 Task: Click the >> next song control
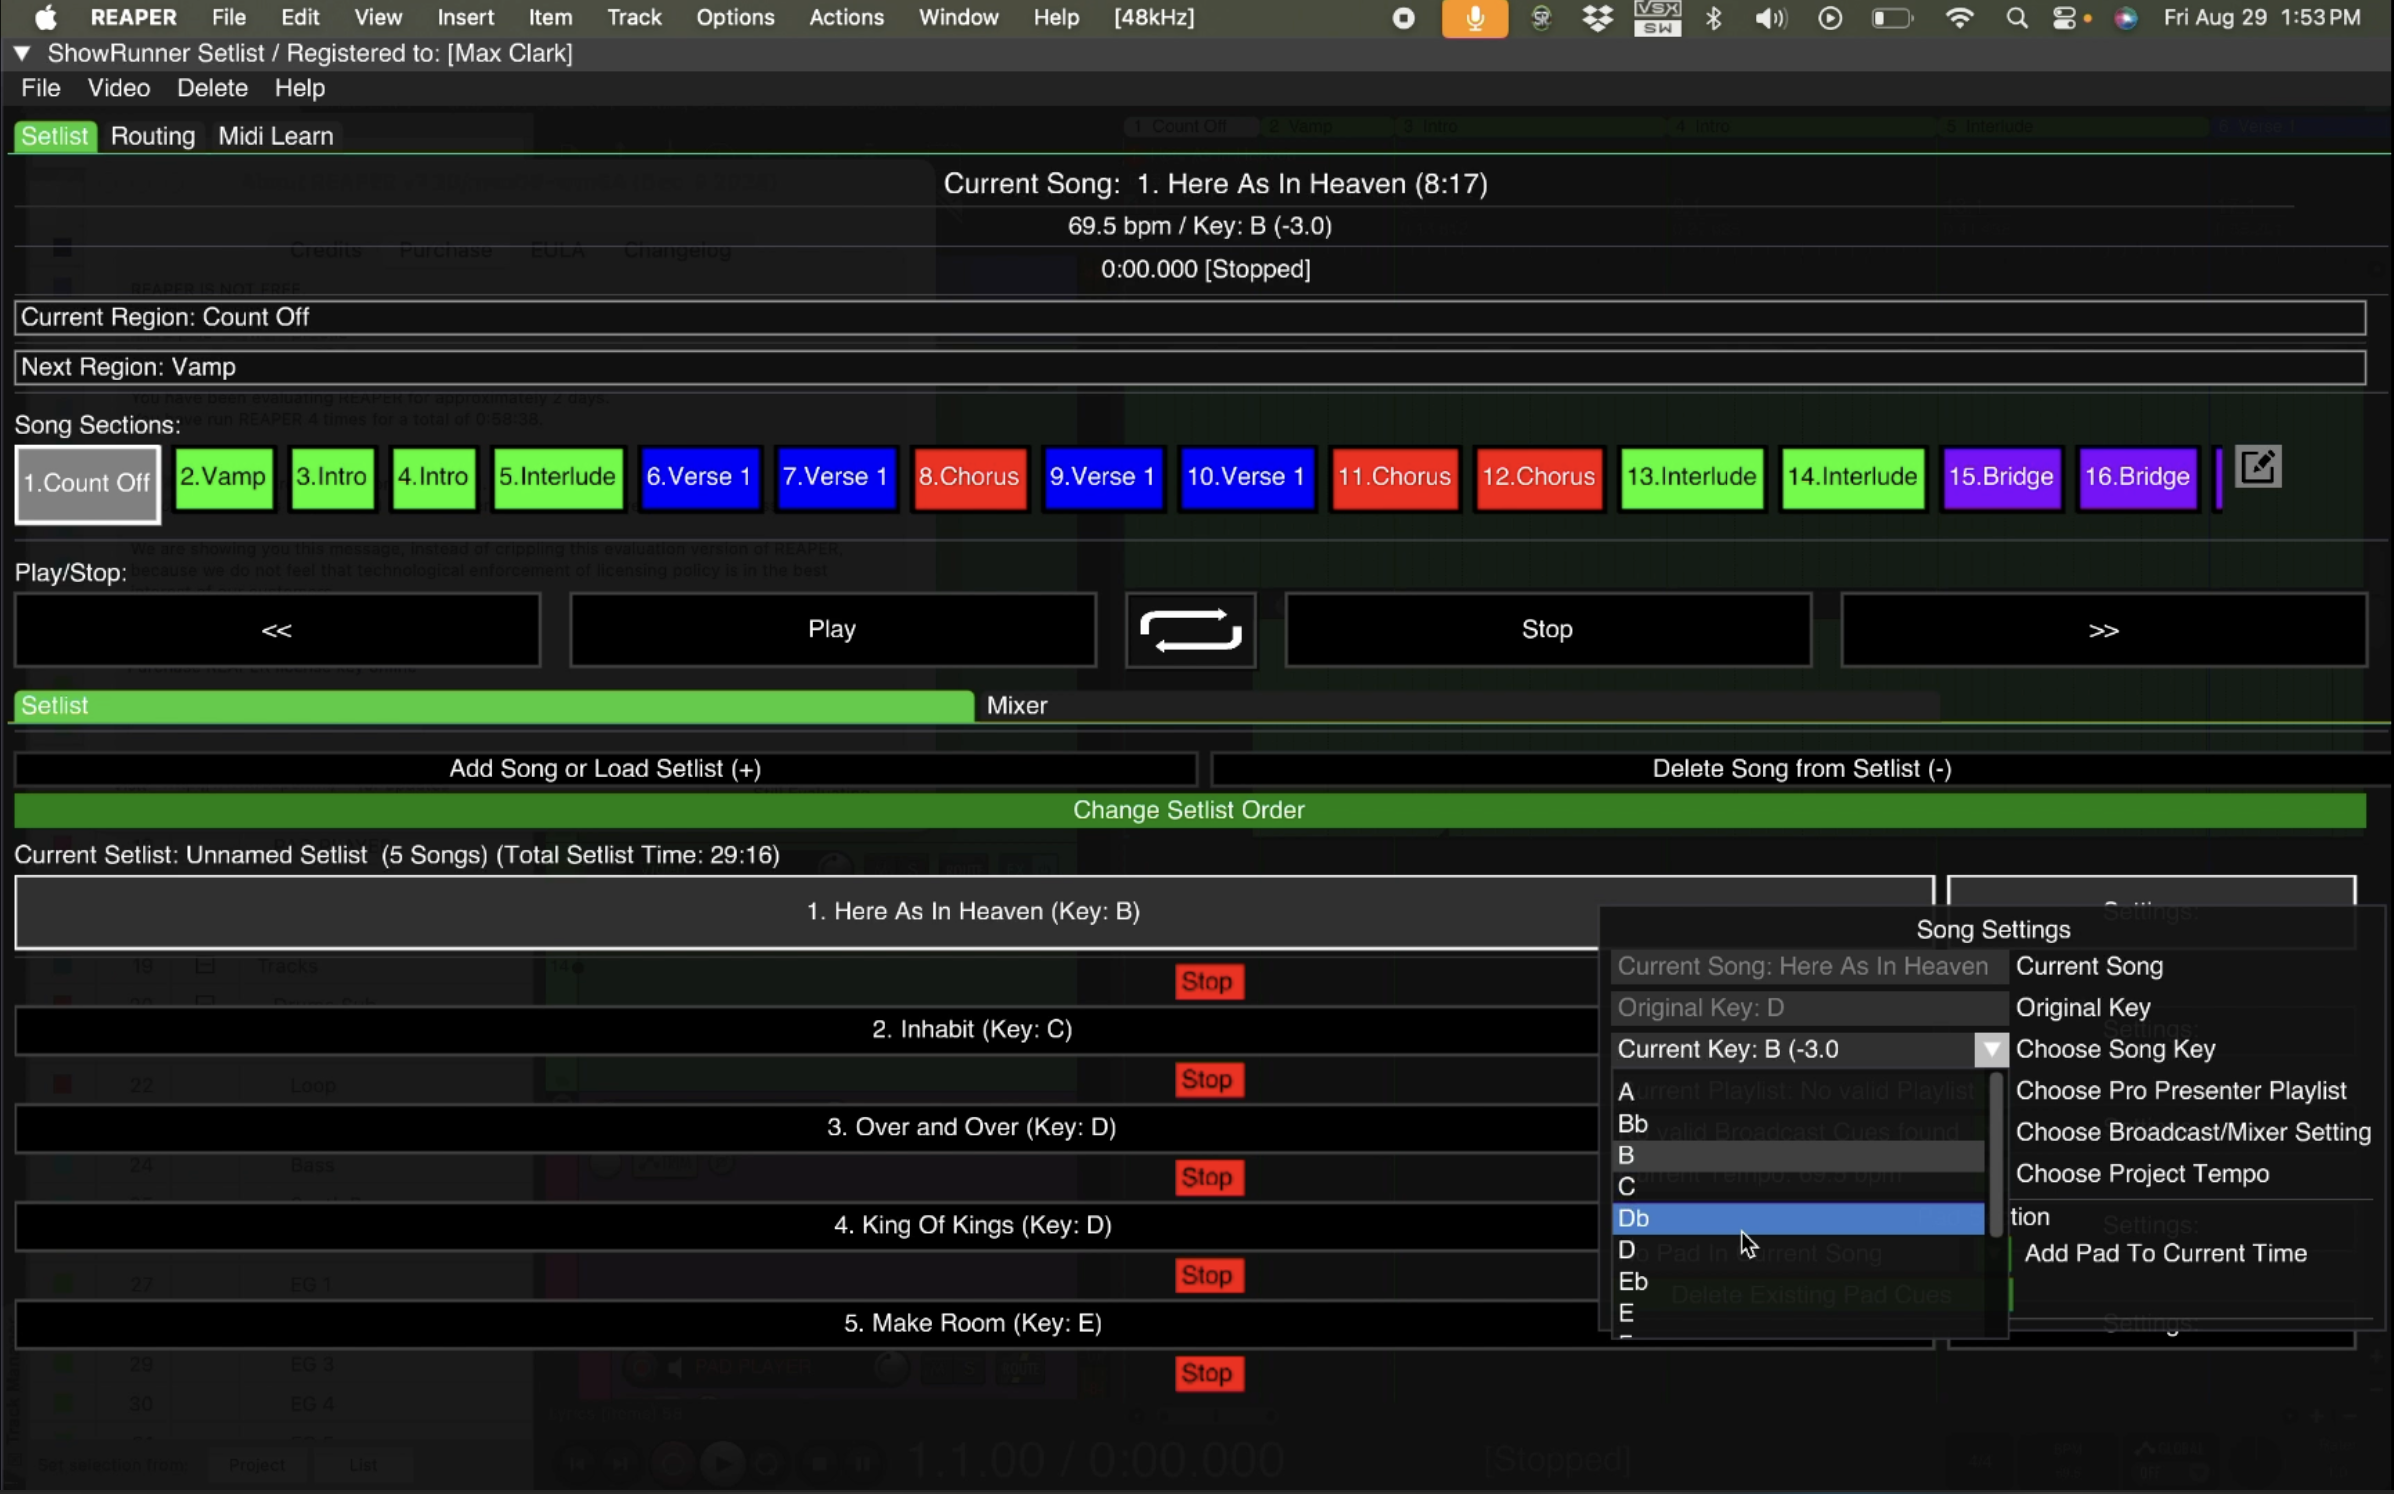pos(2104,629)
